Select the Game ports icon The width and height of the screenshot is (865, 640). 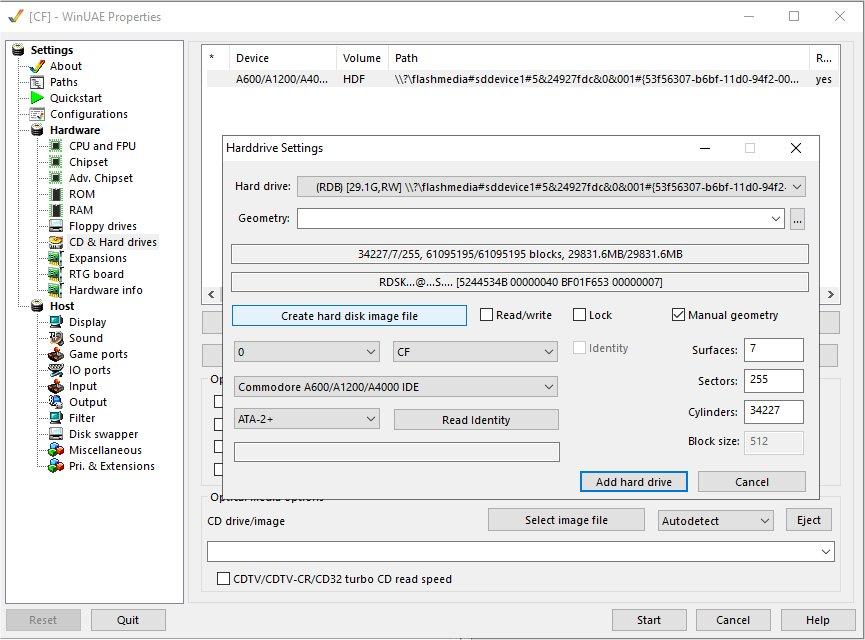(56, 354)
